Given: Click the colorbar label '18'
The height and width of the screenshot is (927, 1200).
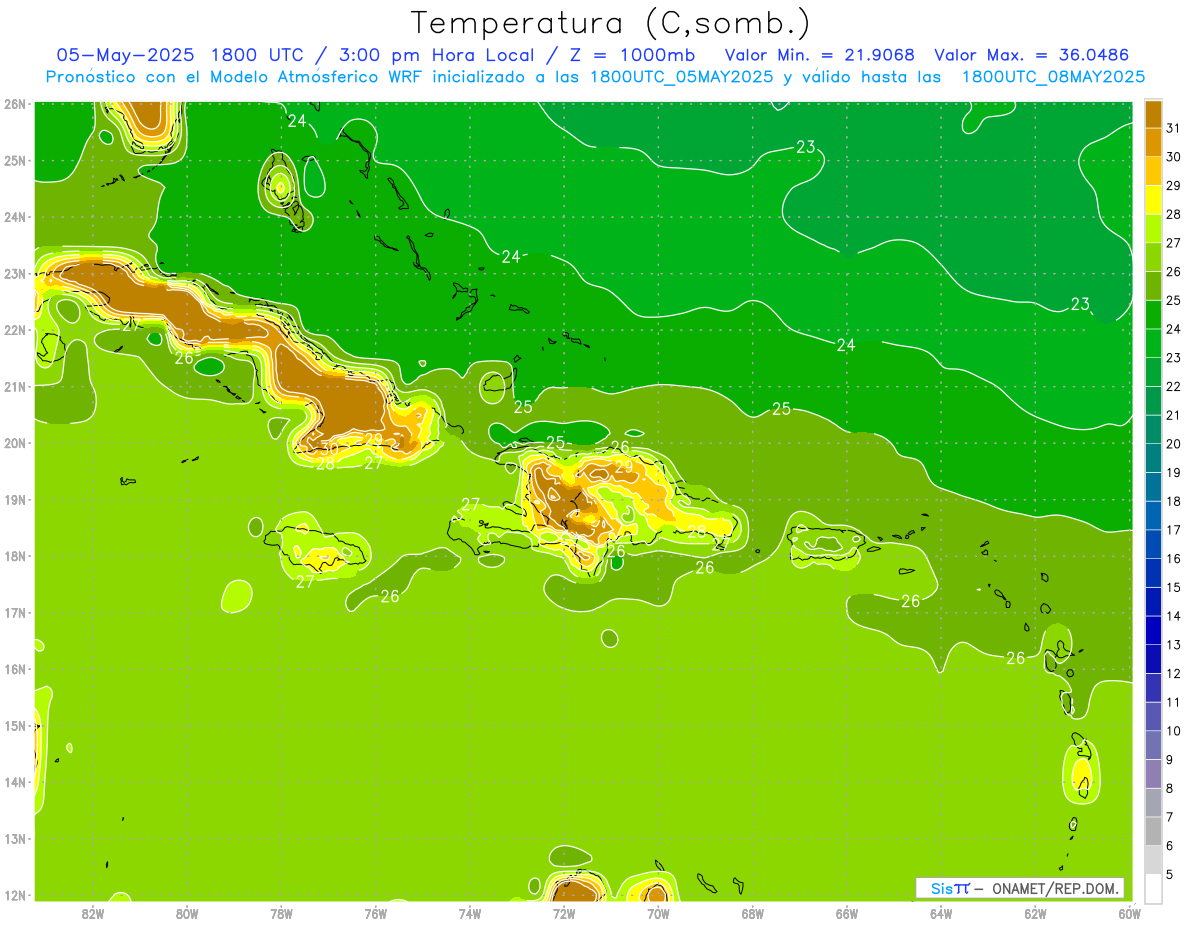Looking at the screenshot, I should (x=1173, y=501).
